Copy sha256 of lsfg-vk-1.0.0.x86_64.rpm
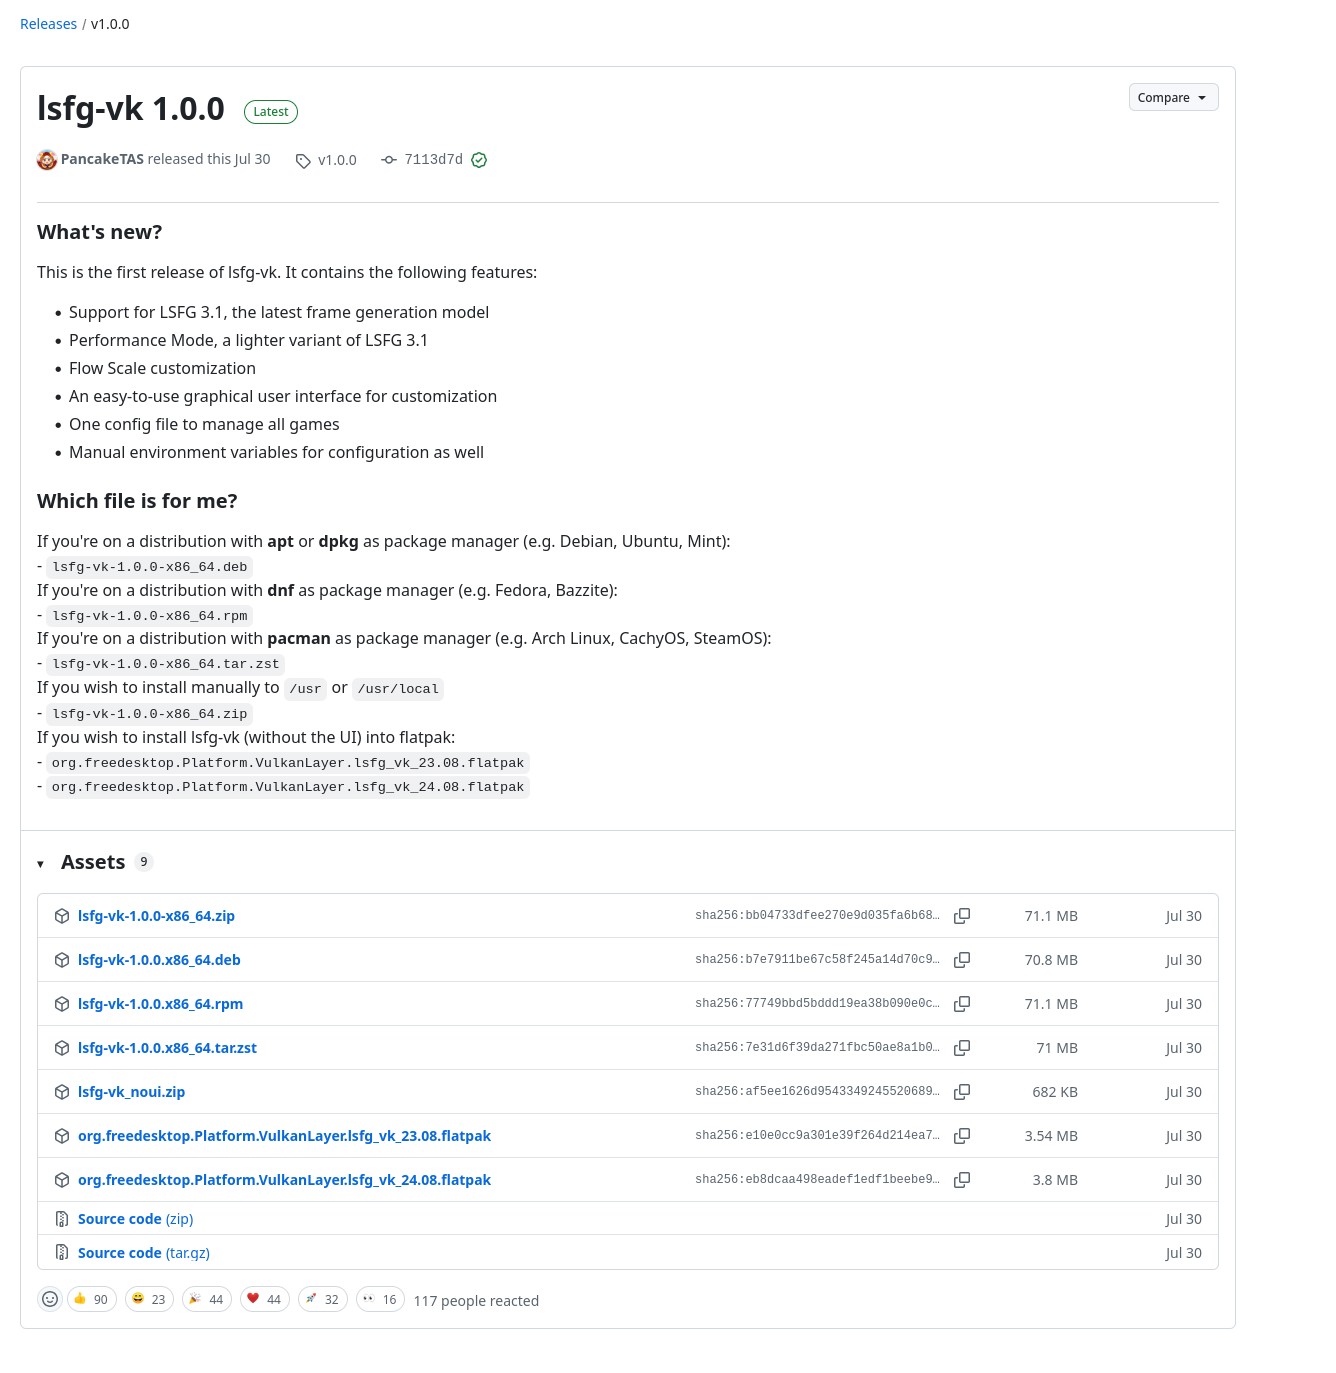 (962, 1004)
